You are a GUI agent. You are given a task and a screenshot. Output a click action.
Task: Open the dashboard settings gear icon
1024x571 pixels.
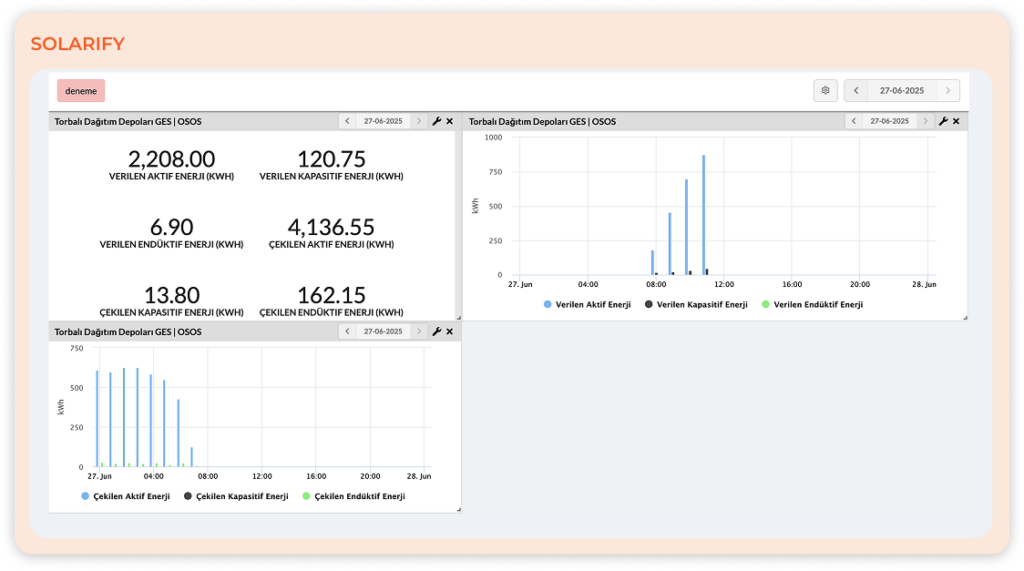click(825, 91)
